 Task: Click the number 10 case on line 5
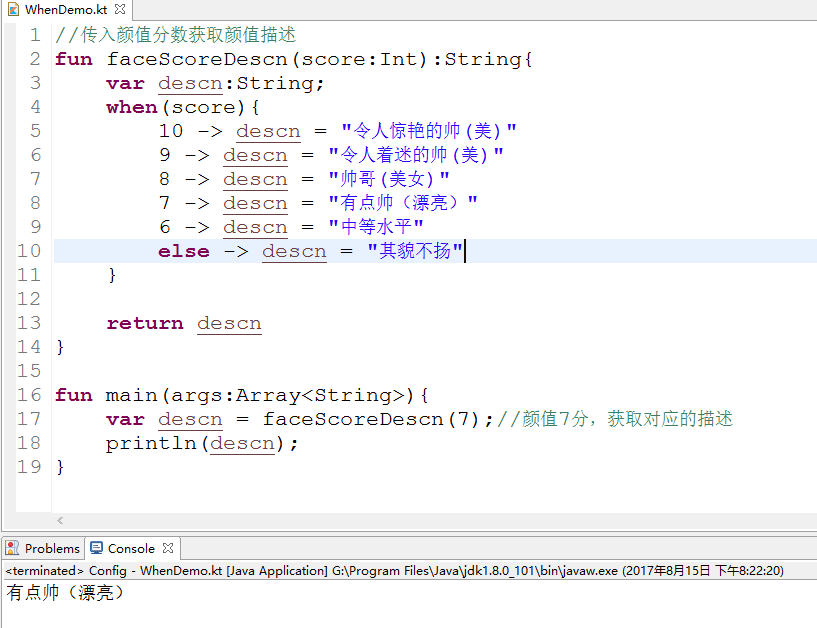pyautogui.click(x=171, y=131)
